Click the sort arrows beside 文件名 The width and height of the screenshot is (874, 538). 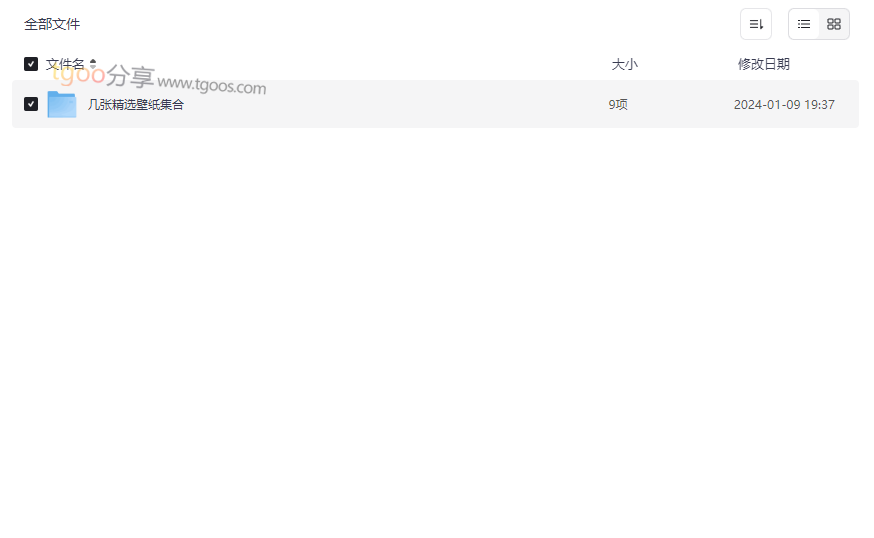tap(93, 64)
